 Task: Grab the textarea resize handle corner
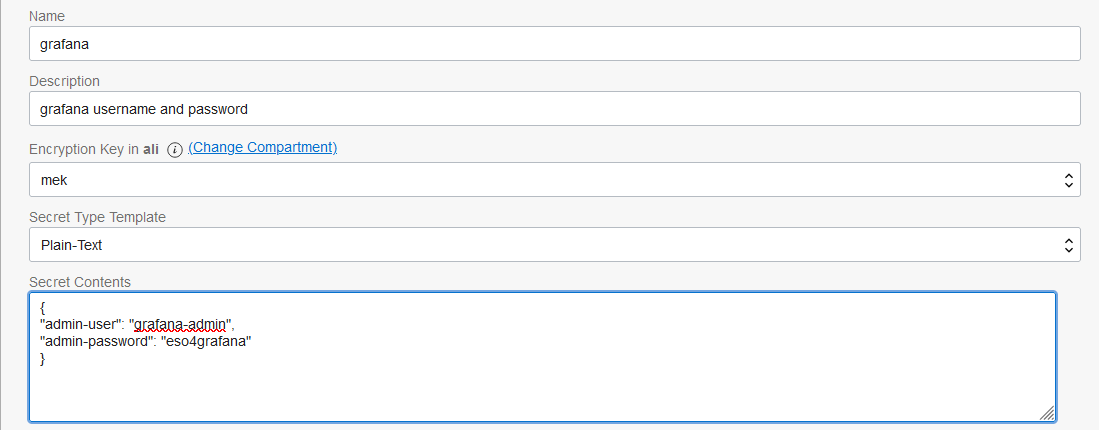[1046, 412]
